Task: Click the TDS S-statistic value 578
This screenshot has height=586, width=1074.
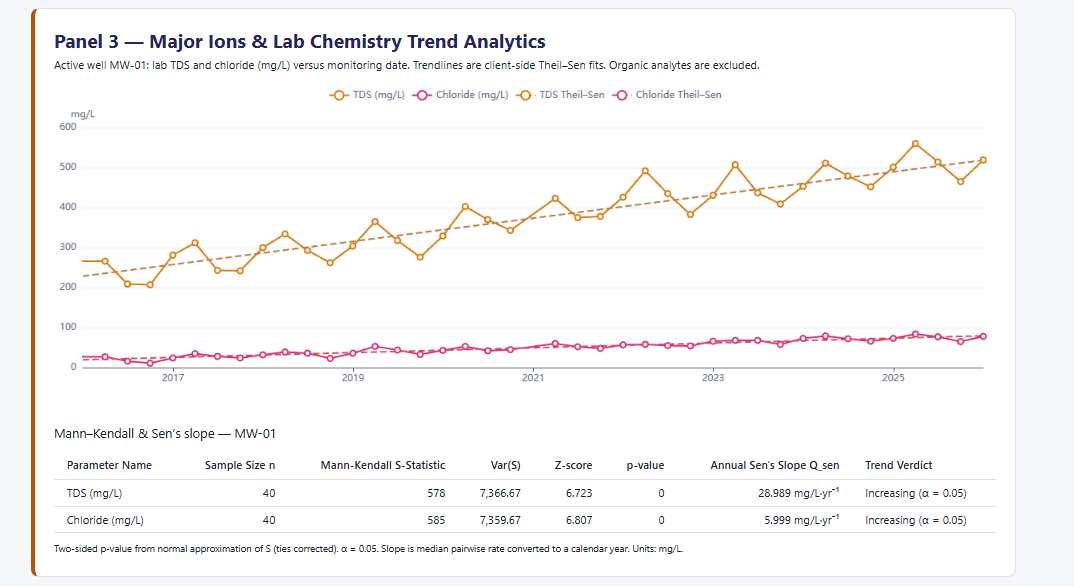Action: point(436,494)
